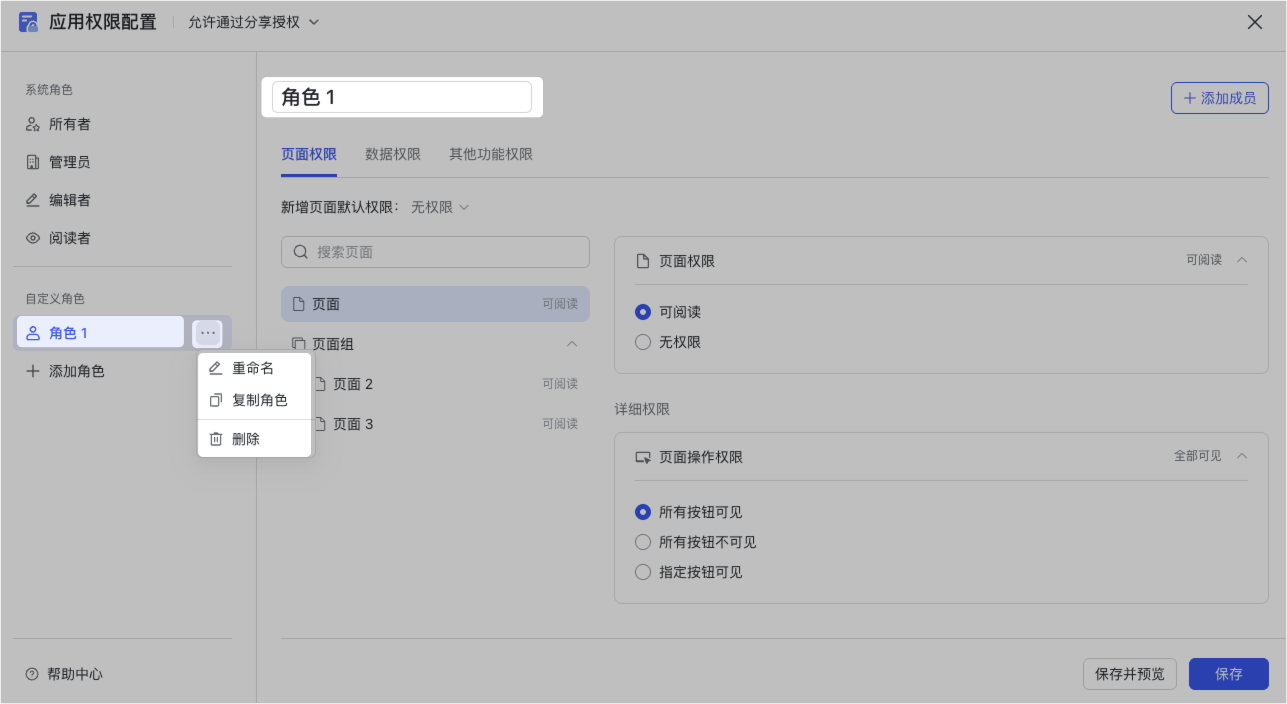Click the trash icon to 删除 role

point(216,439)
